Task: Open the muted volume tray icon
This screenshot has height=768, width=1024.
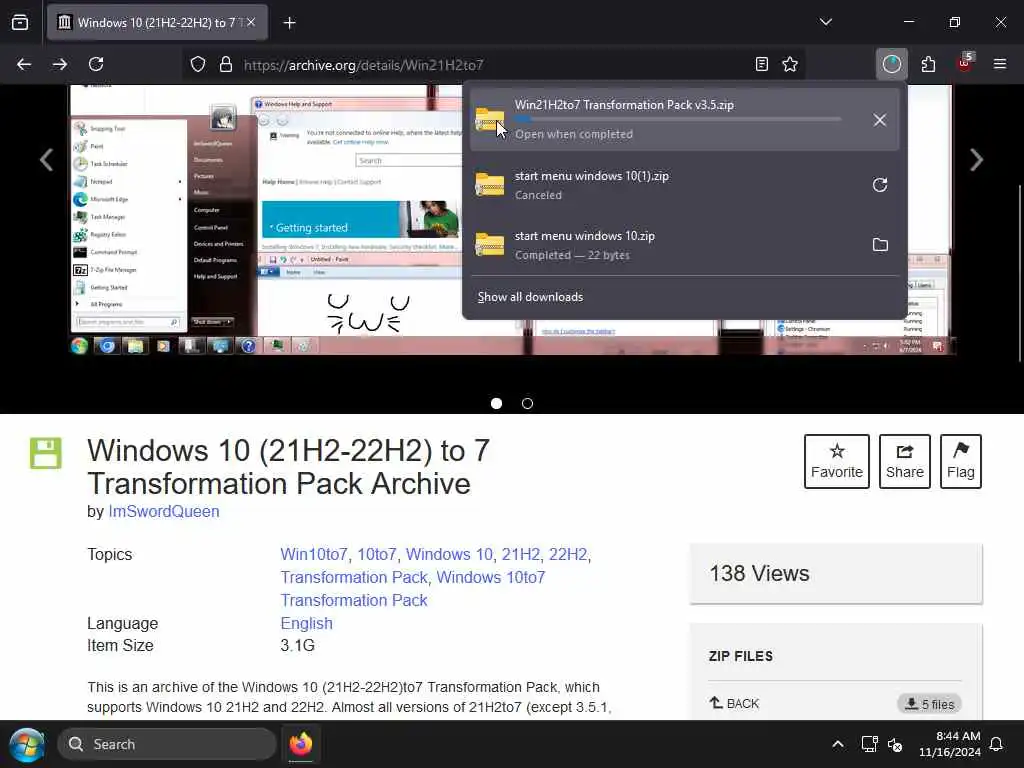Action: (895, 744)
